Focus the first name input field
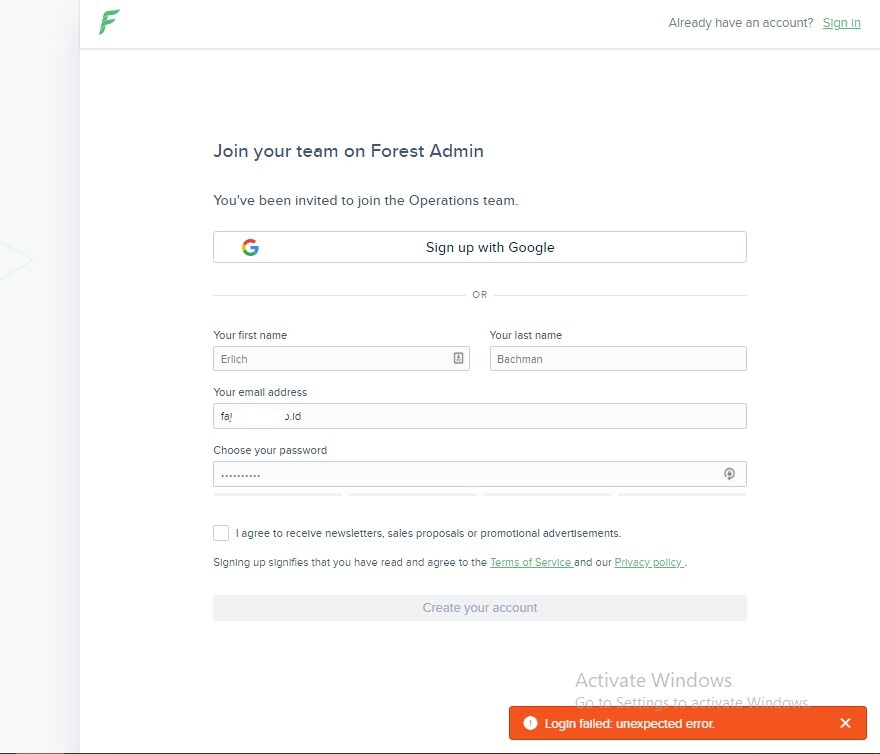The image size is (880, 754). click(x=330, y=359)
